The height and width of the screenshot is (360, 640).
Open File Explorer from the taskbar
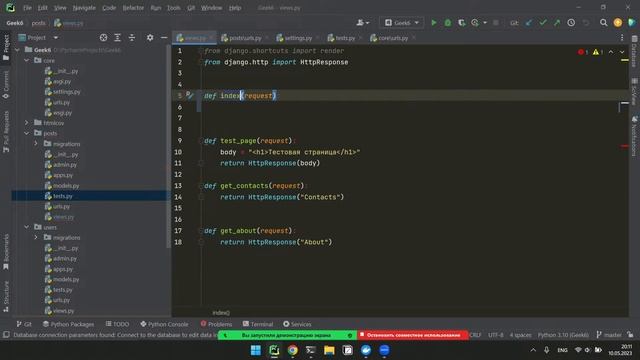click(x=329, y=350)
